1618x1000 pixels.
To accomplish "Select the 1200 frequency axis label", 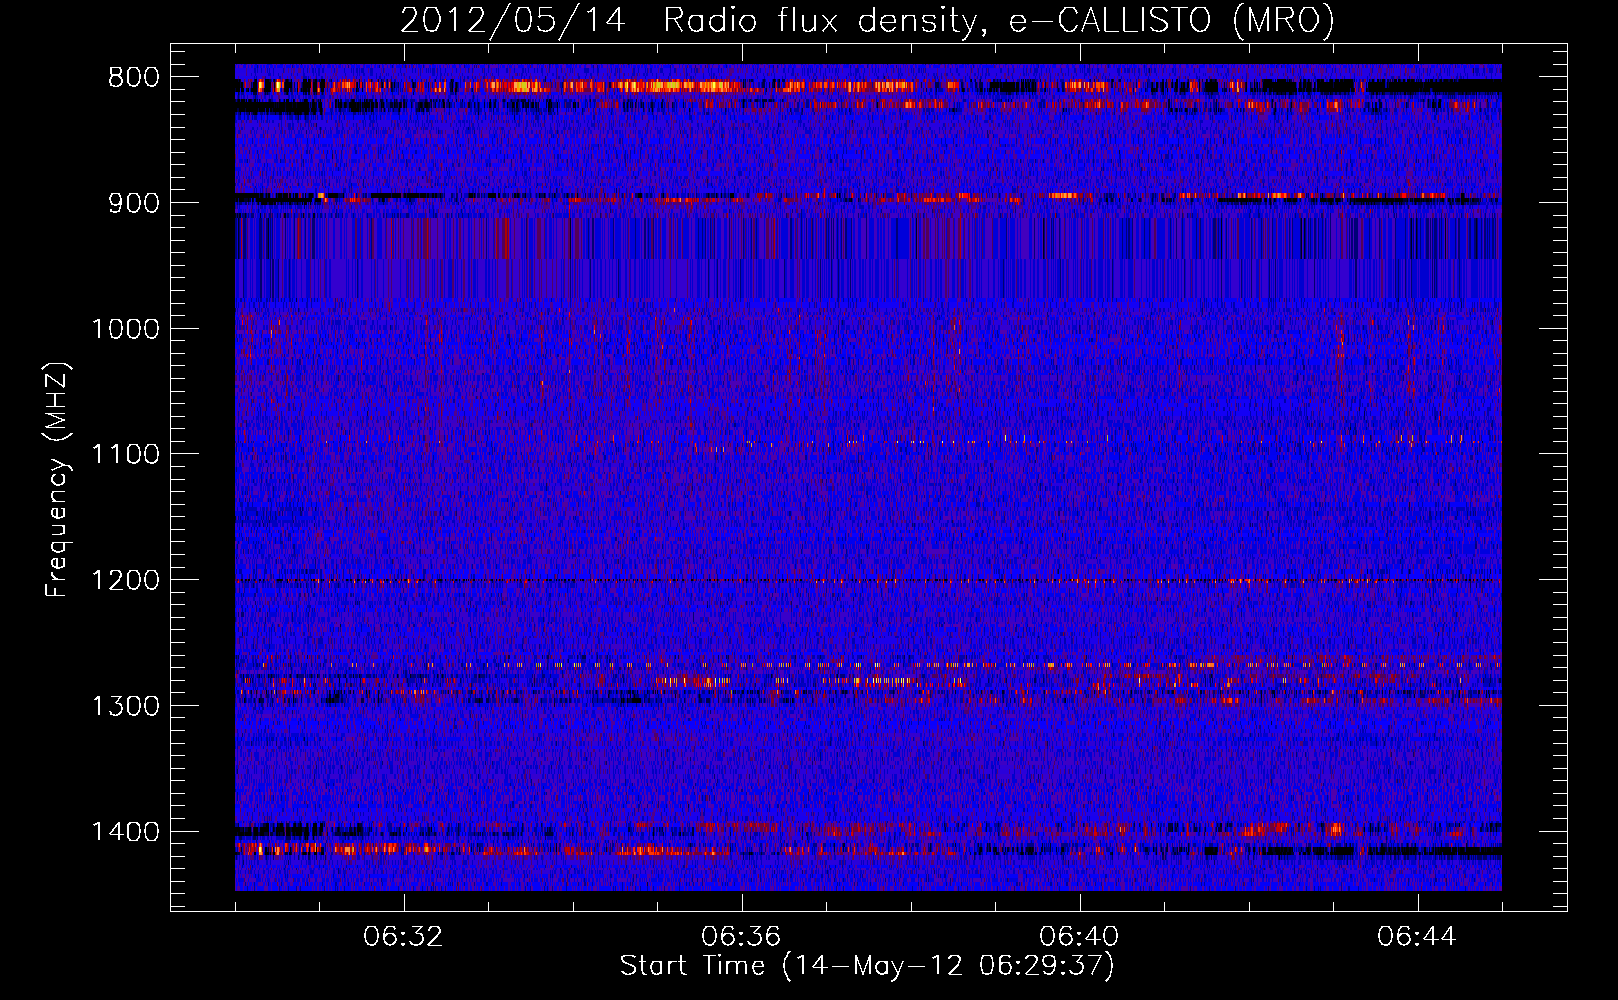I will [125, 581].
